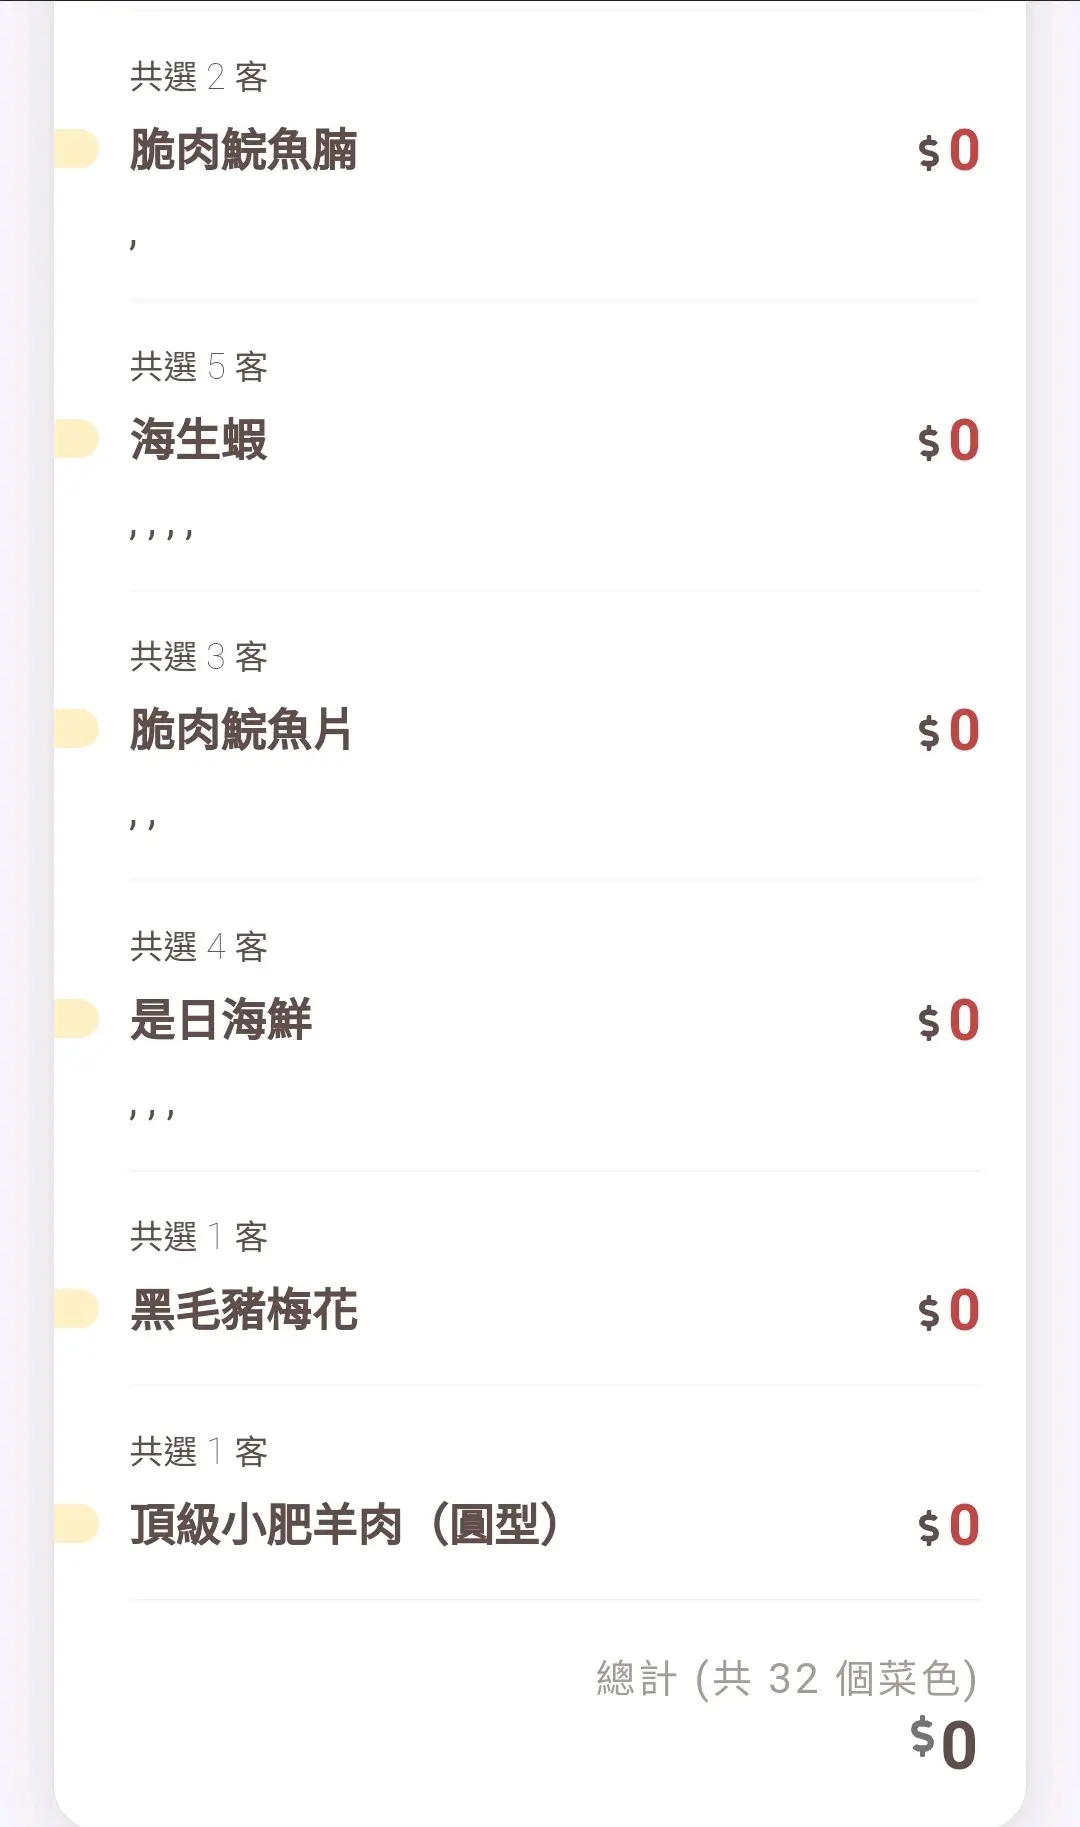
Task: Tap the grand total $0 amount
Action: 943,1743
